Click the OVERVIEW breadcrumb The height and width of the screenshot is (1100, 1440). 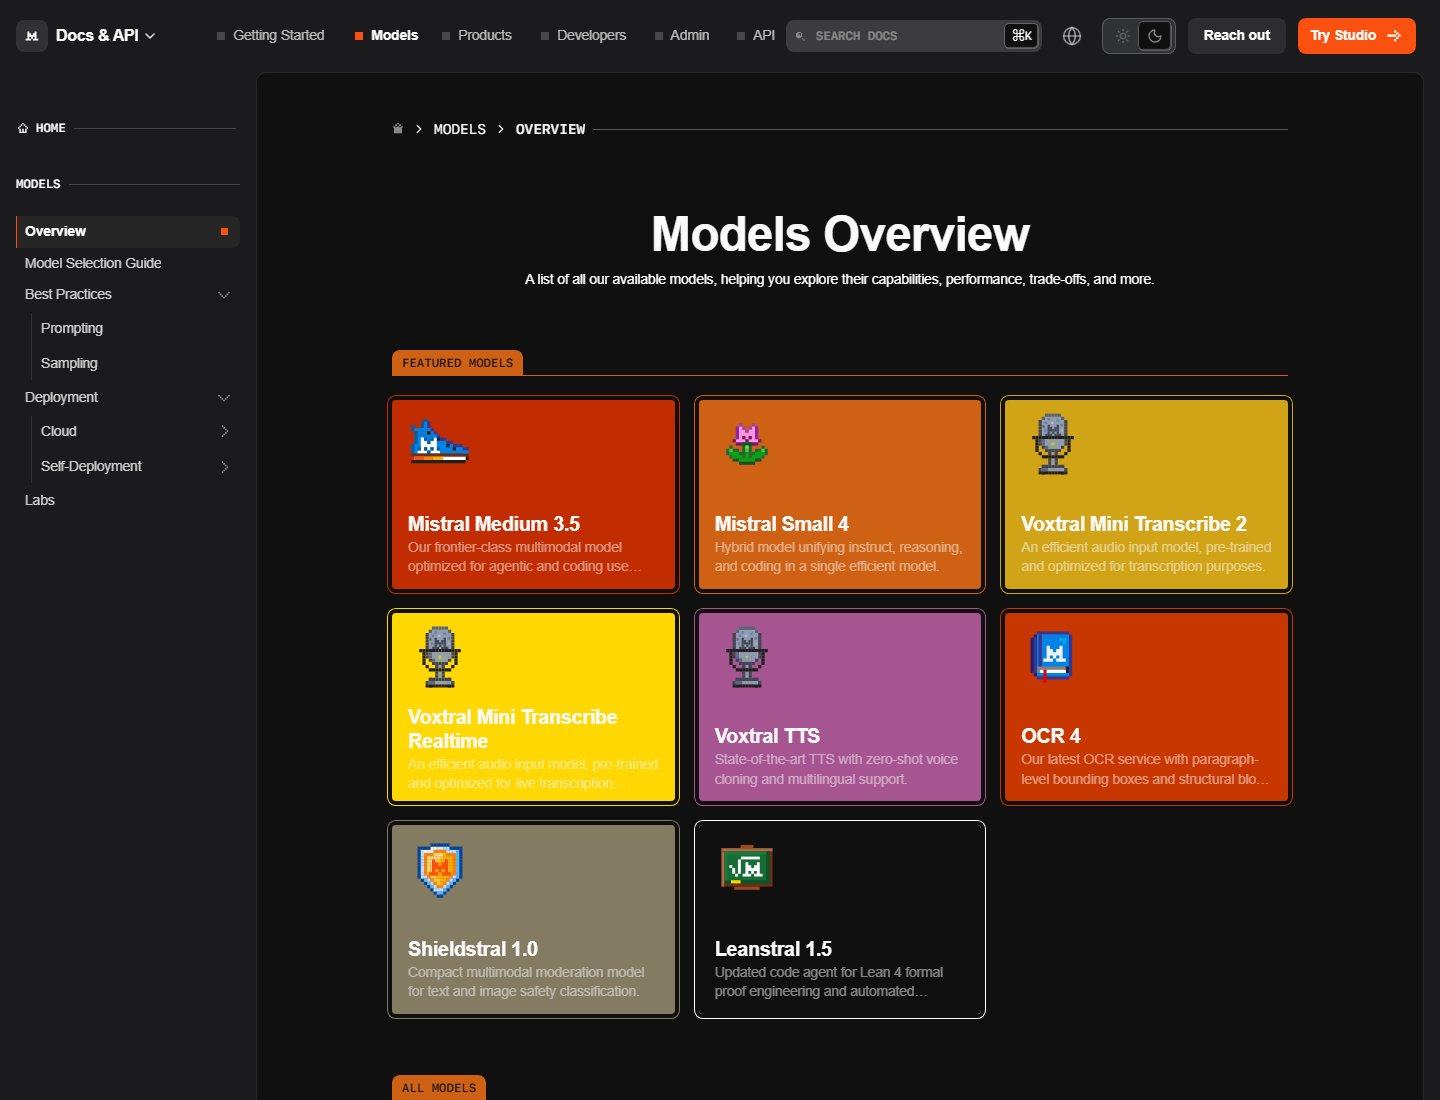tap(550, 129)
